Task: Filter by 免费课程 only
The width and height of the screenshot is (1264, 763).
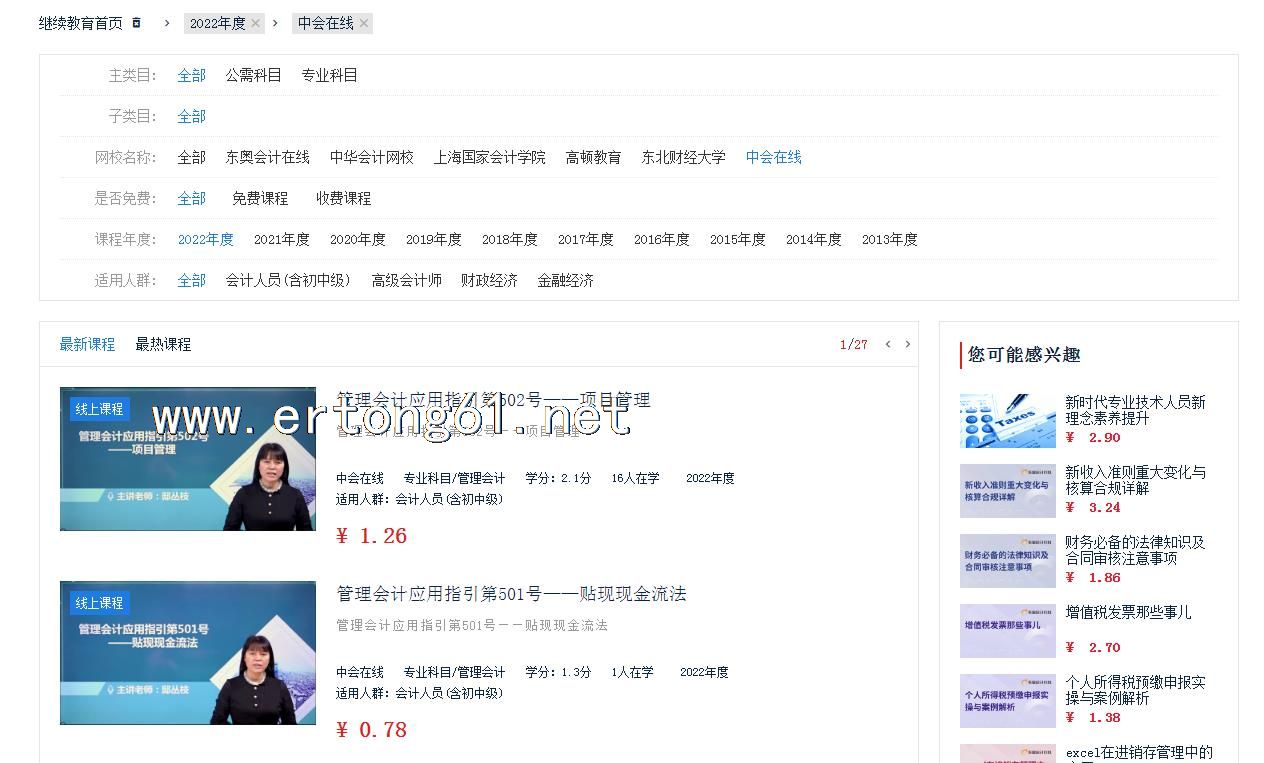Action: pyautogui.click(x=260, y=198)
